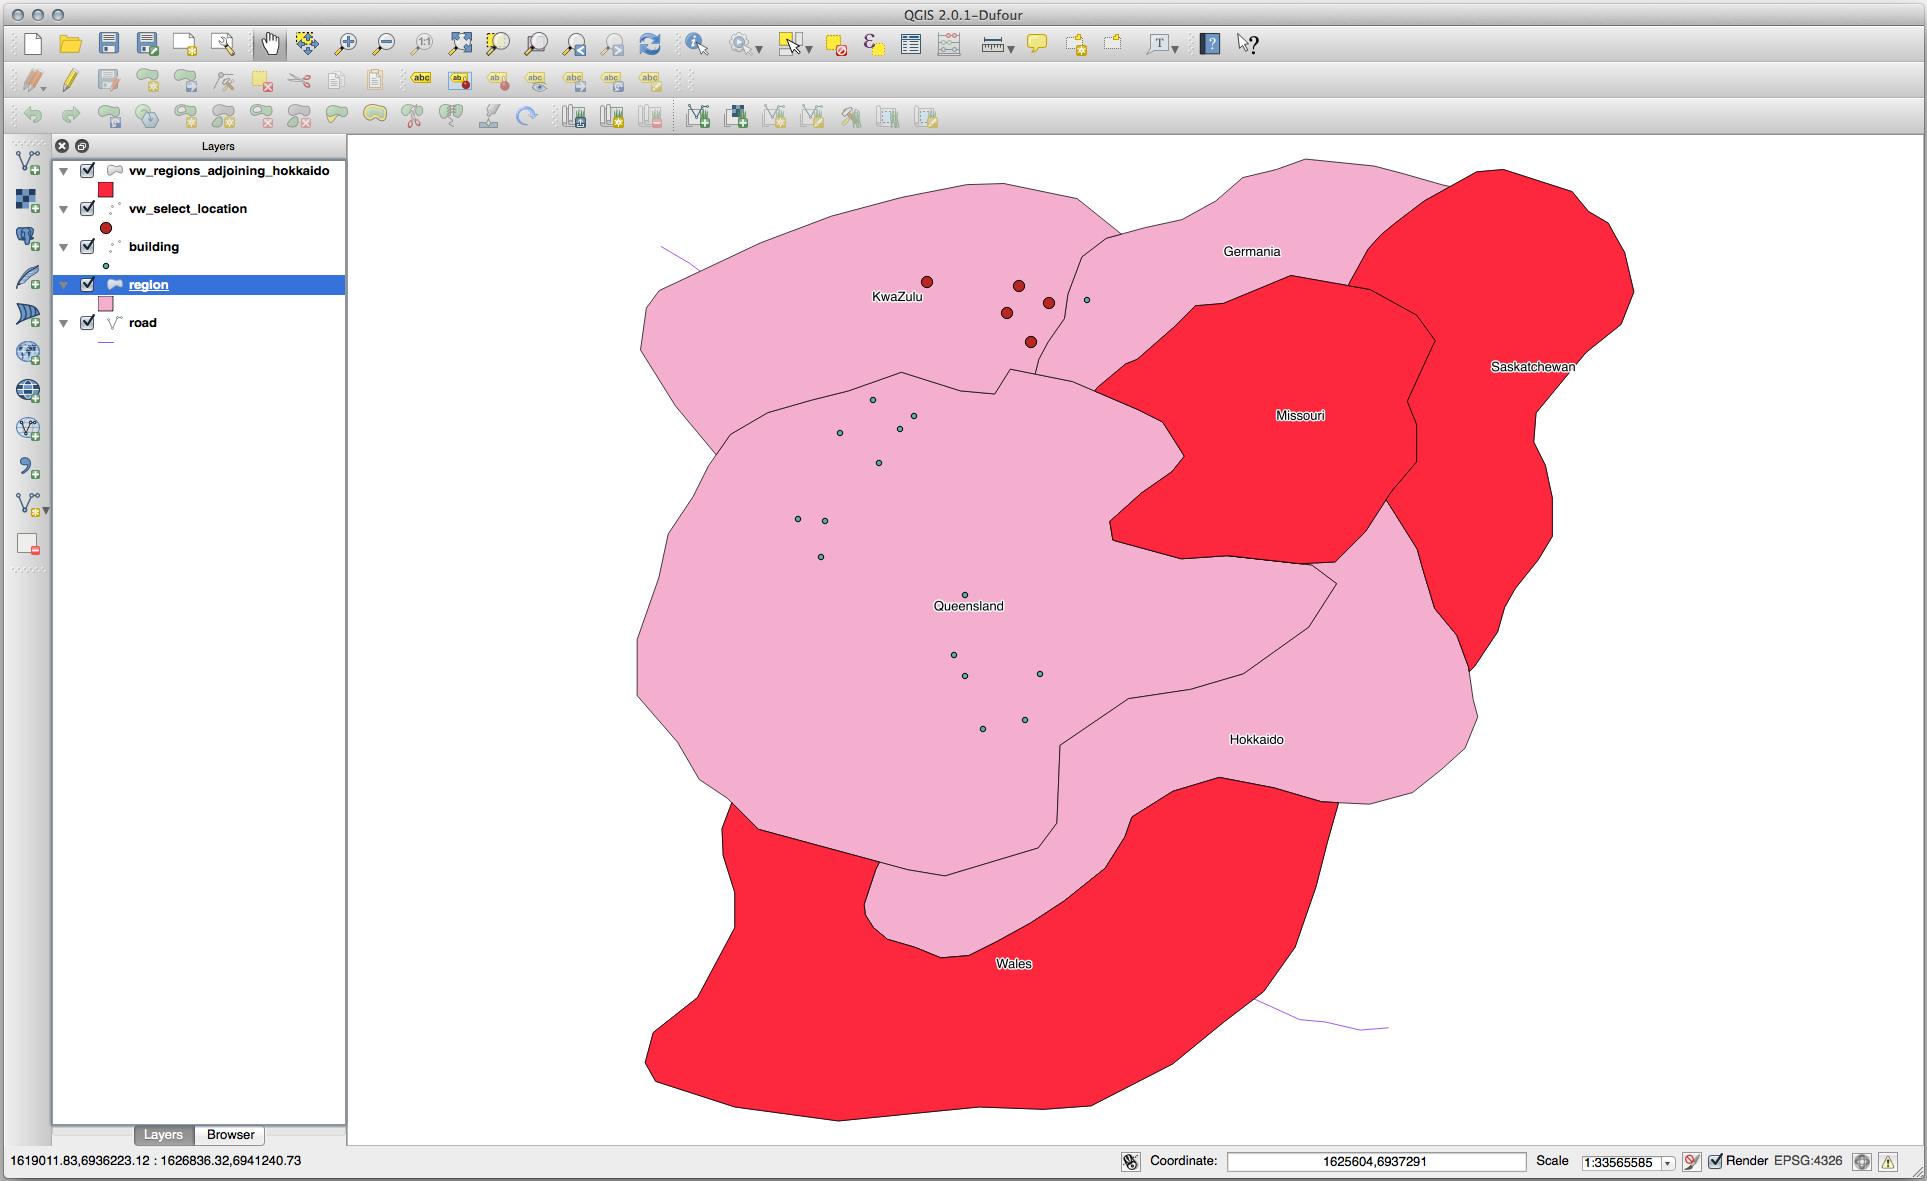Viewport: 1927px width, 1181px height.
Task: Click Refresh to redraw the map
Action: click(649, 43)
